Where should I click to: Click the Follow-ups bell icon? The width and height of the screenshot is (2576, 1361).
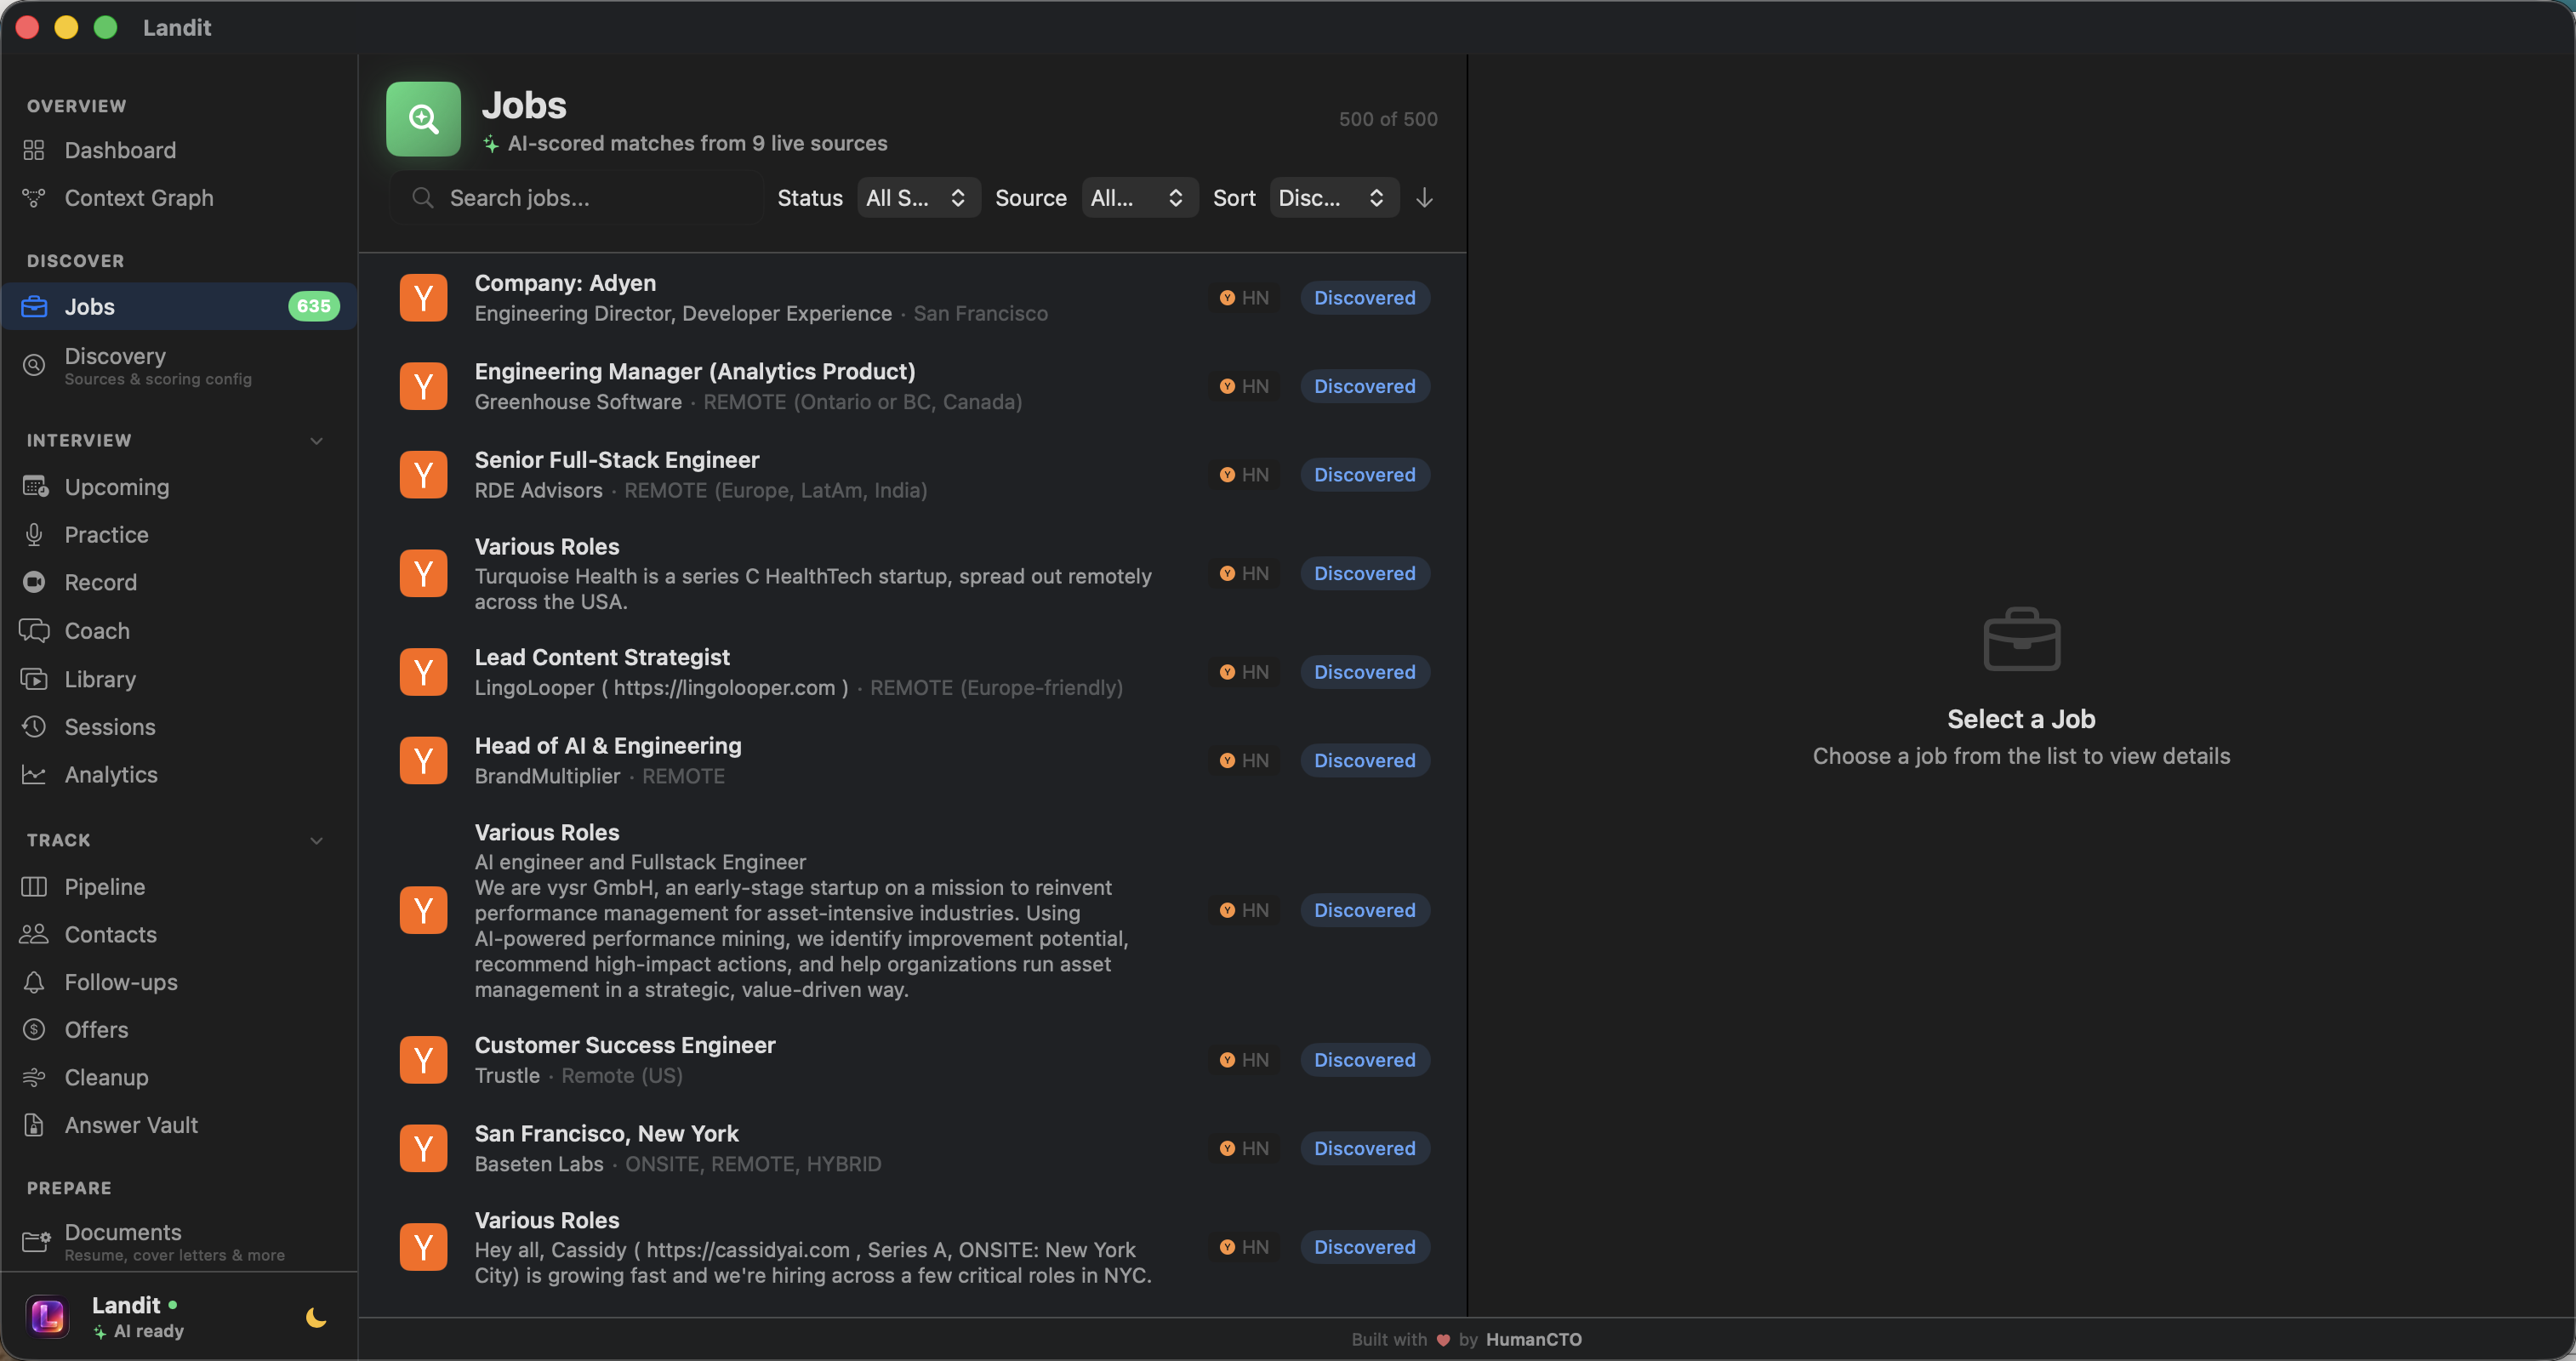34,982
